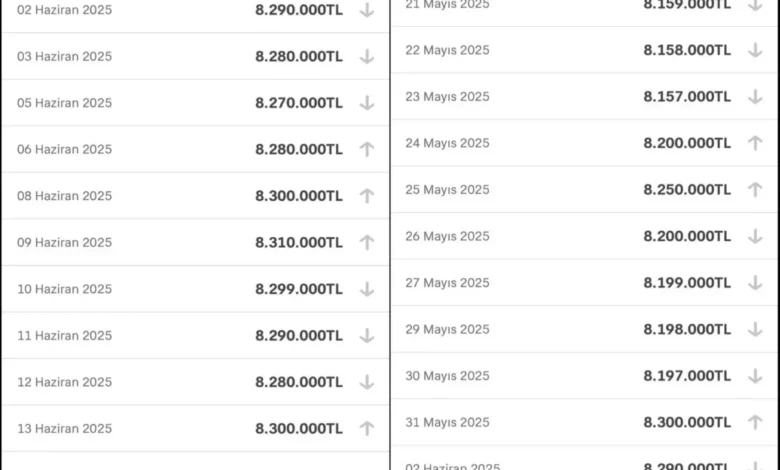This screenshot has height=470, width=780.
Task: Click the up arrow next to 24 Mayıs 2025
Action: pos(755,143)
